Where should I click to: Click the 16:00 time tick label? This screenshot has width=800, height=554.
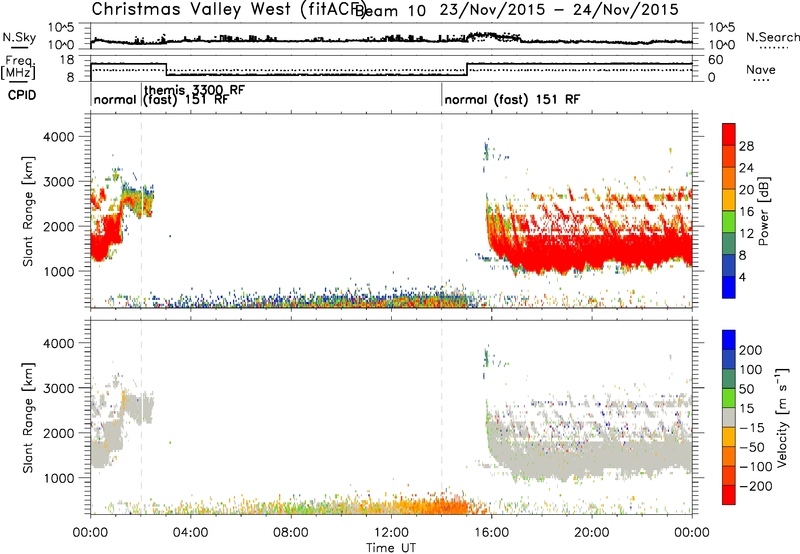pos(491,533)
